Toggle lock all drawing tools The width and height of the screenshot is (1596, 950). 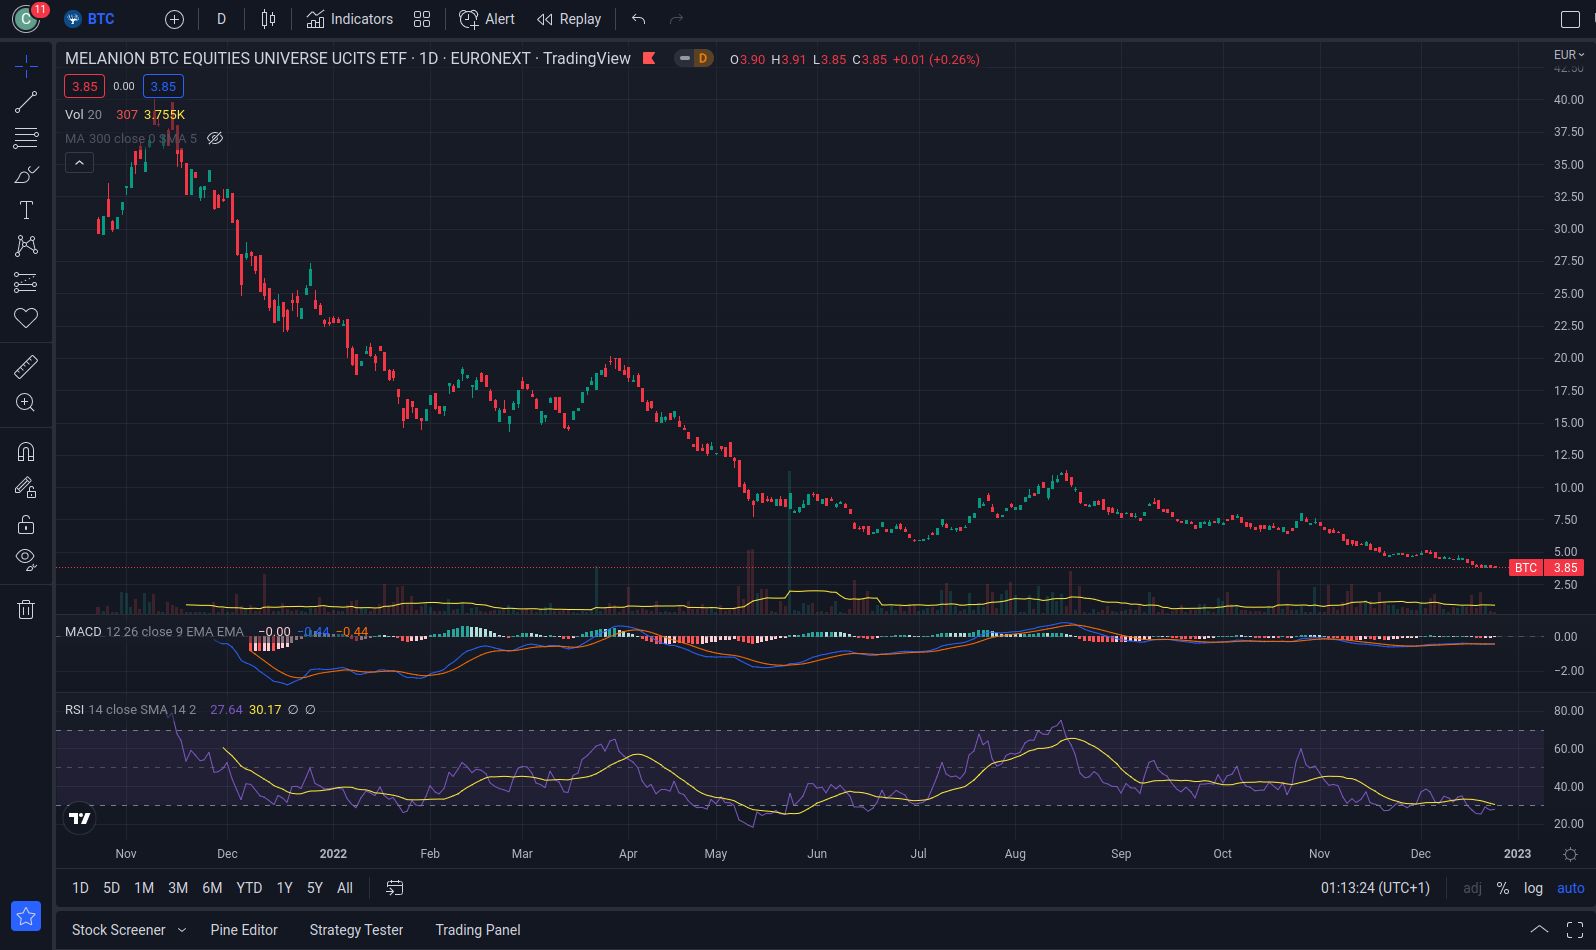click(x=26, y=524)
